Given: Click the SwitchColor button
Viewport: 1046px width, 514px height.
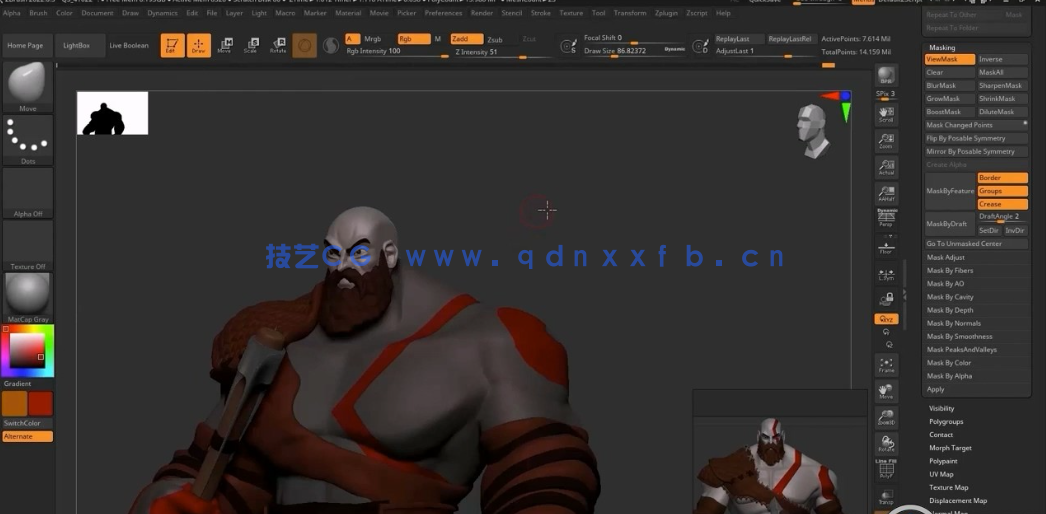Looking at the screenshot, I should 27,423.
